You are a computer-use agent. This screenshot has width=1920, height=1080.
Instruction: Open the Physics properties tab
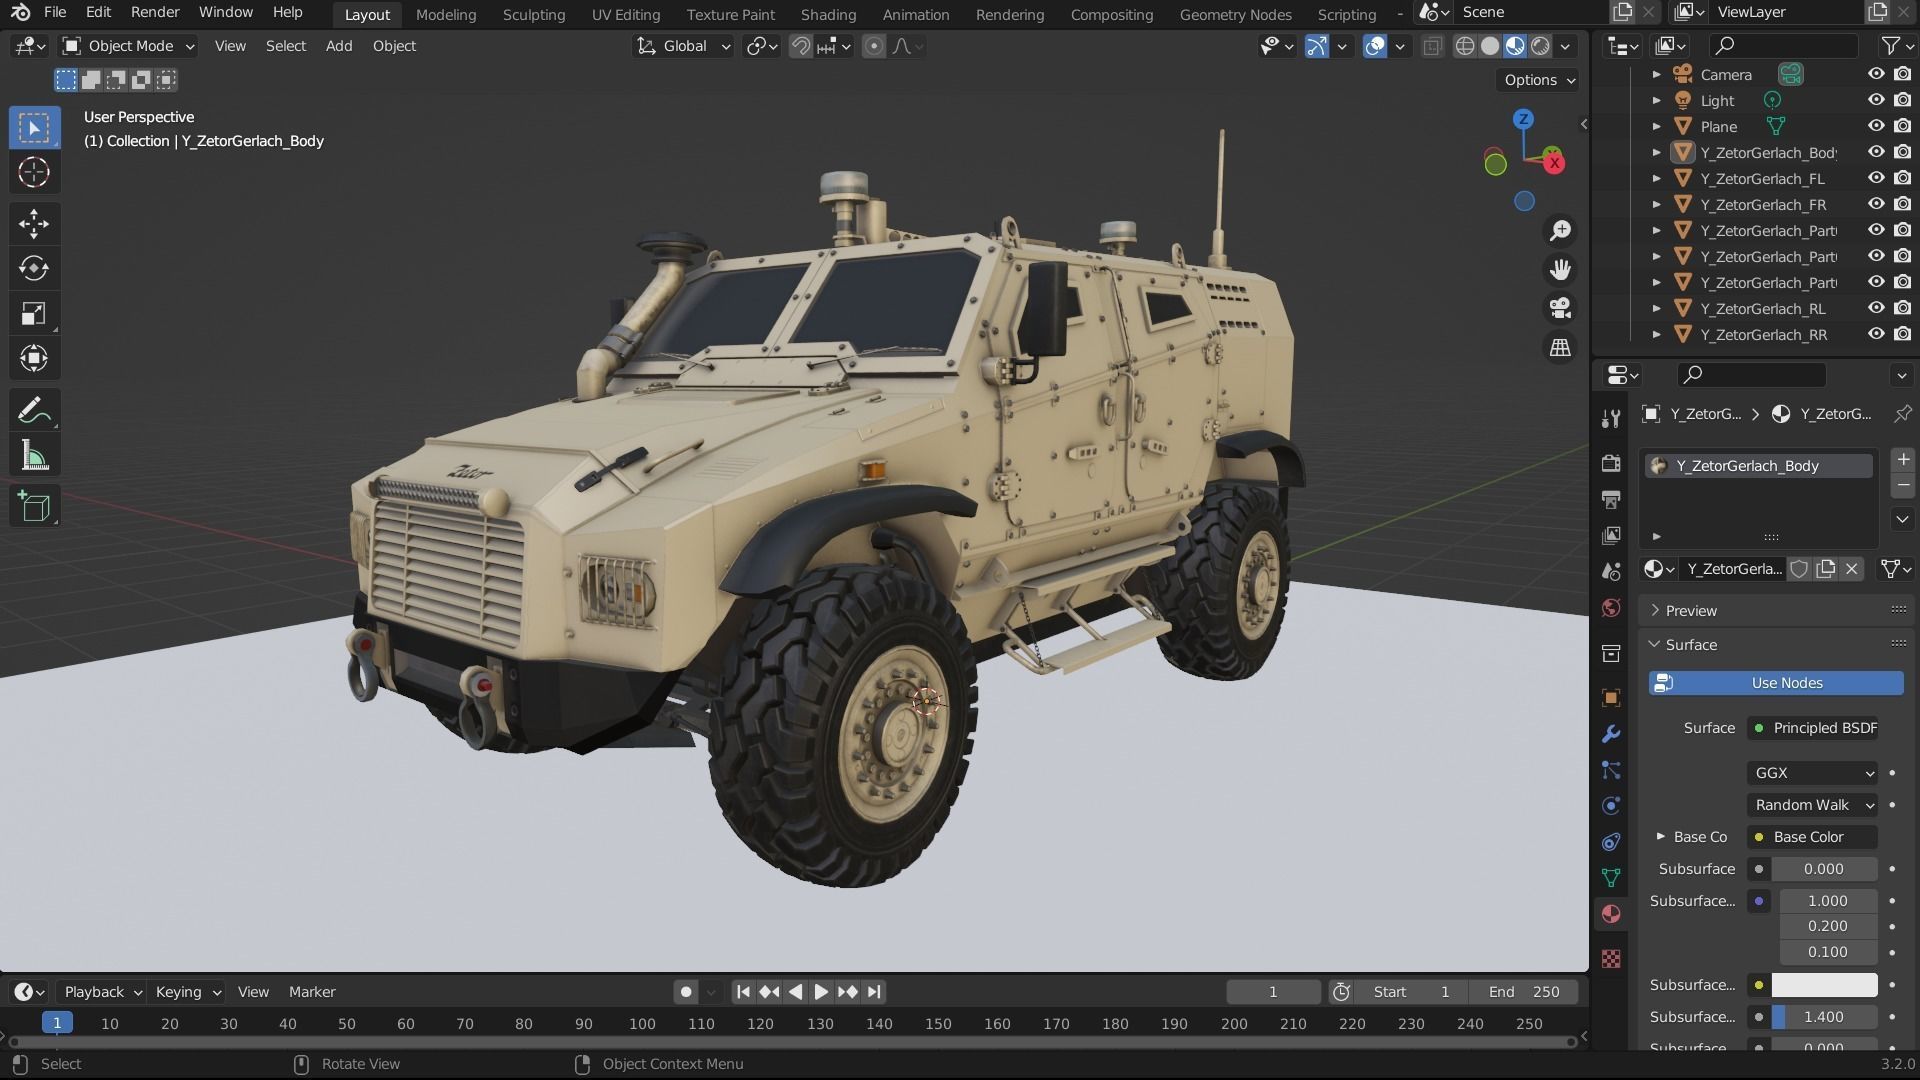tap(1611, 806)
